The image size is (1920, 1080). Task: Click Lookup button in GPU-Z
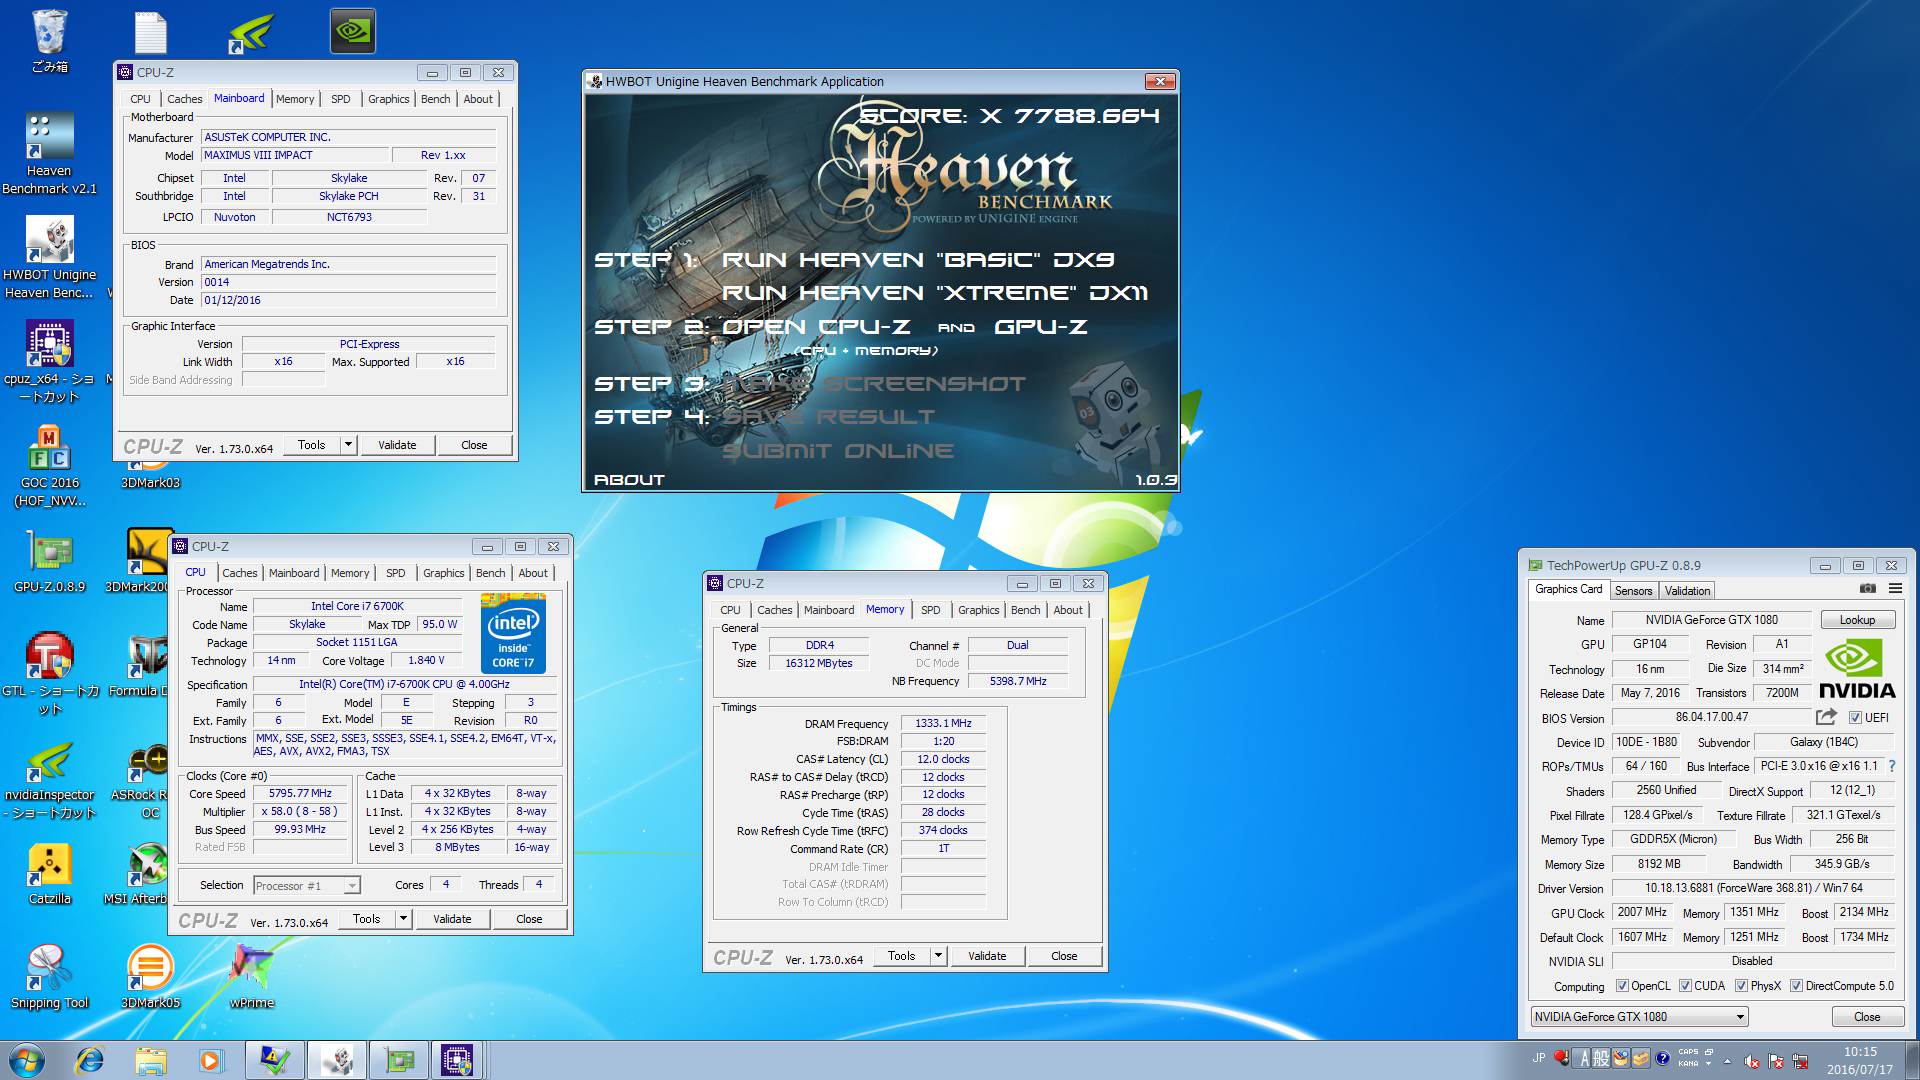point(1857,620)
